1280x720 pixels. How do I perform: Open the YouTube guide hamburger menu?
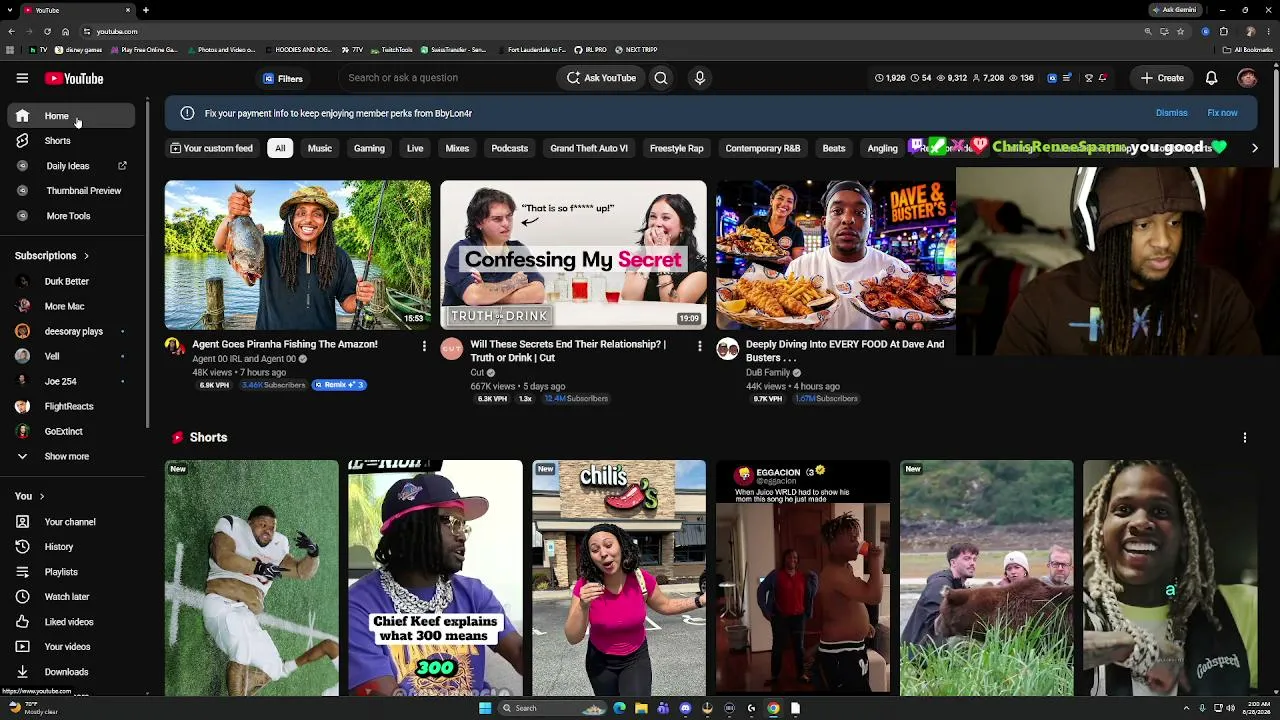pyautogui.click(x=22, y=78)
